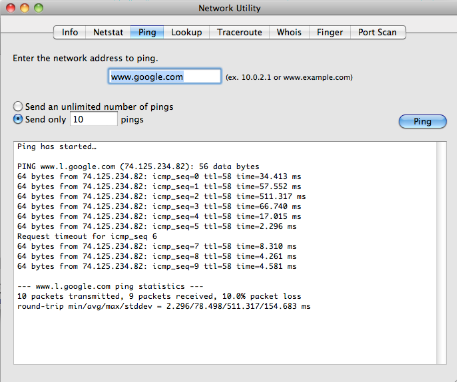Click the 'Ping has started…' line
The image size is (457, 382).
click(x=57, y=146)
